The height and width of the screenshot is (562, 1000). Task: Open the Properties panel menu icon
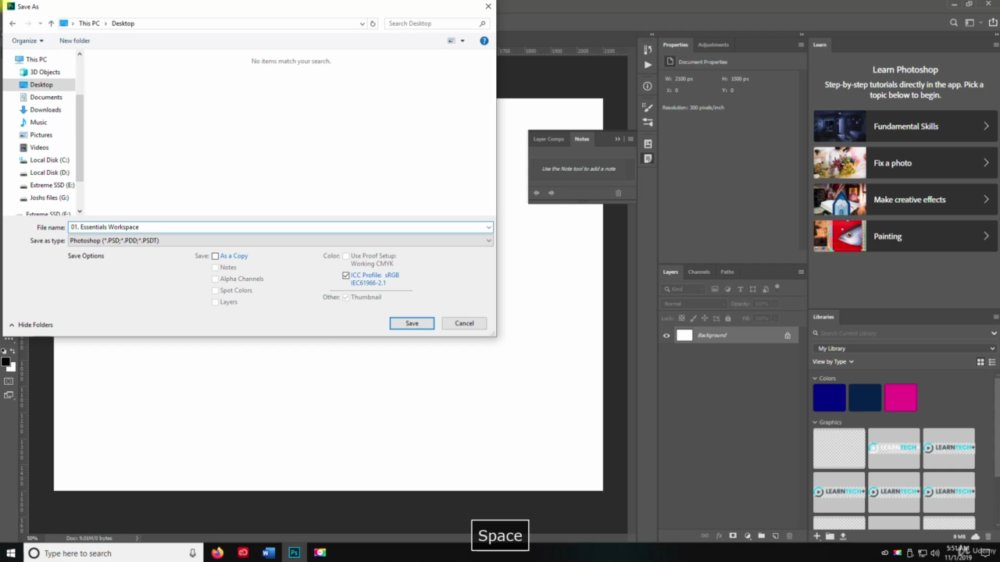click(x=801, y=45)
